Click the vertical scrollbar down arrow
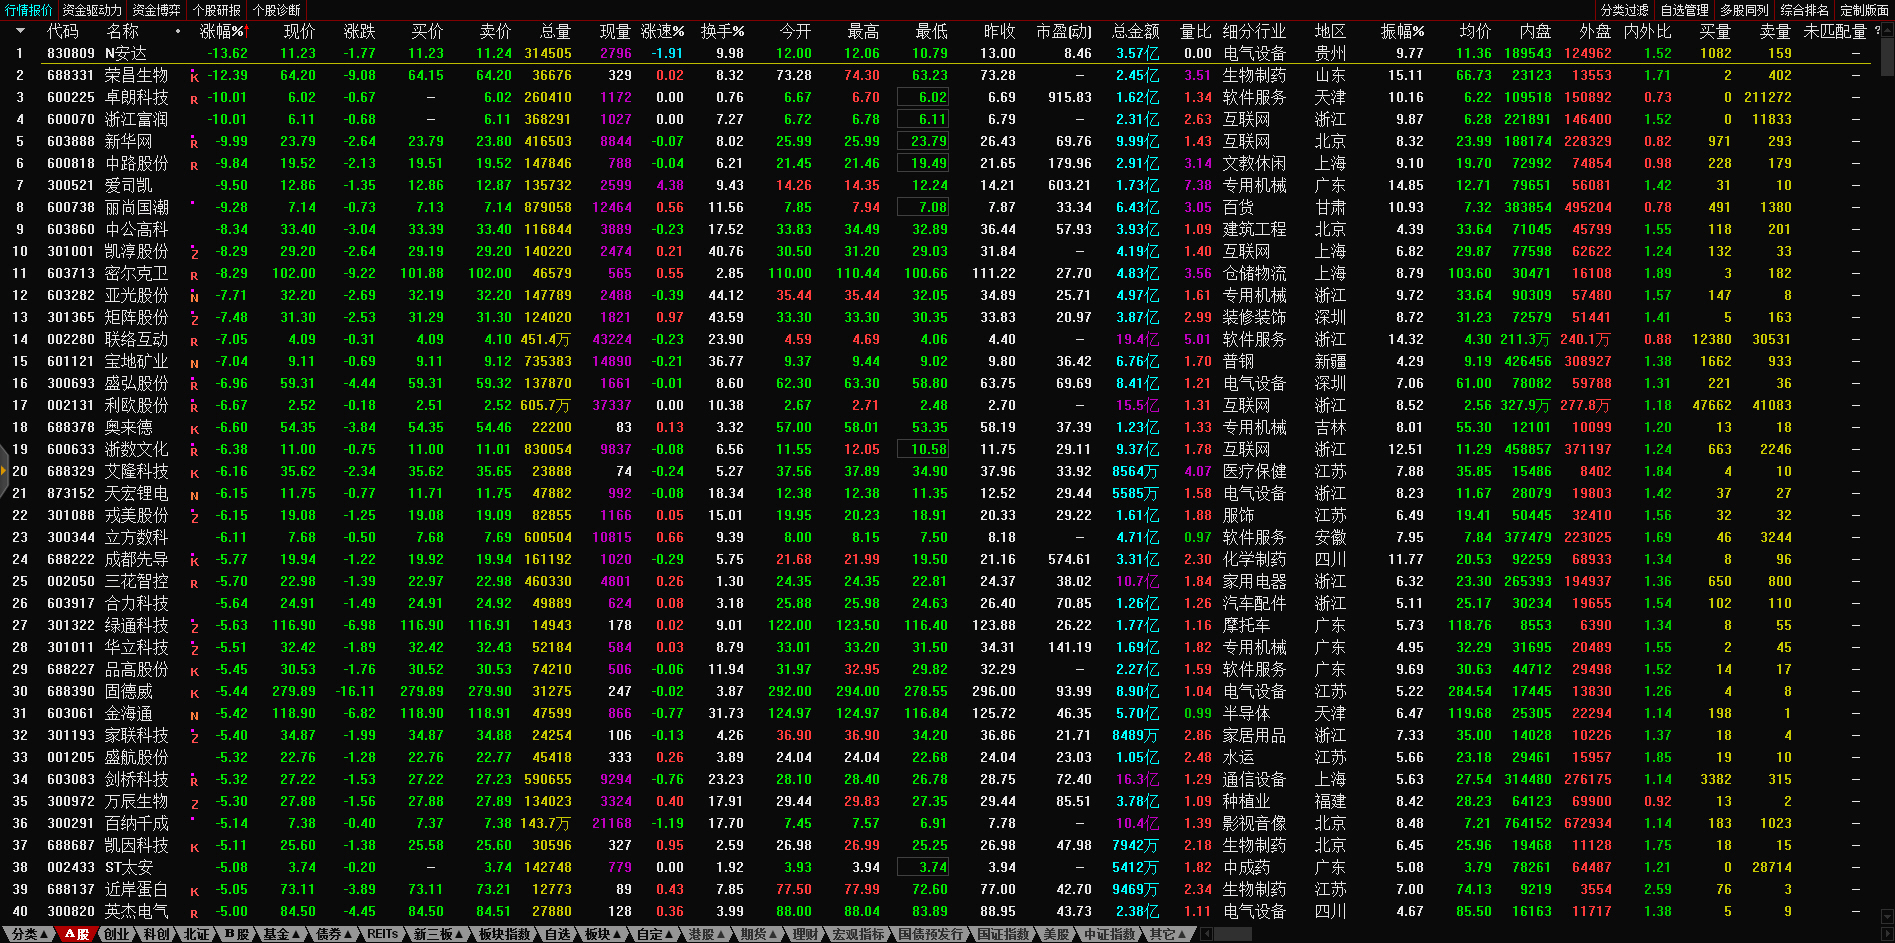1895x943 pixels. click(x=1886, y=915)
